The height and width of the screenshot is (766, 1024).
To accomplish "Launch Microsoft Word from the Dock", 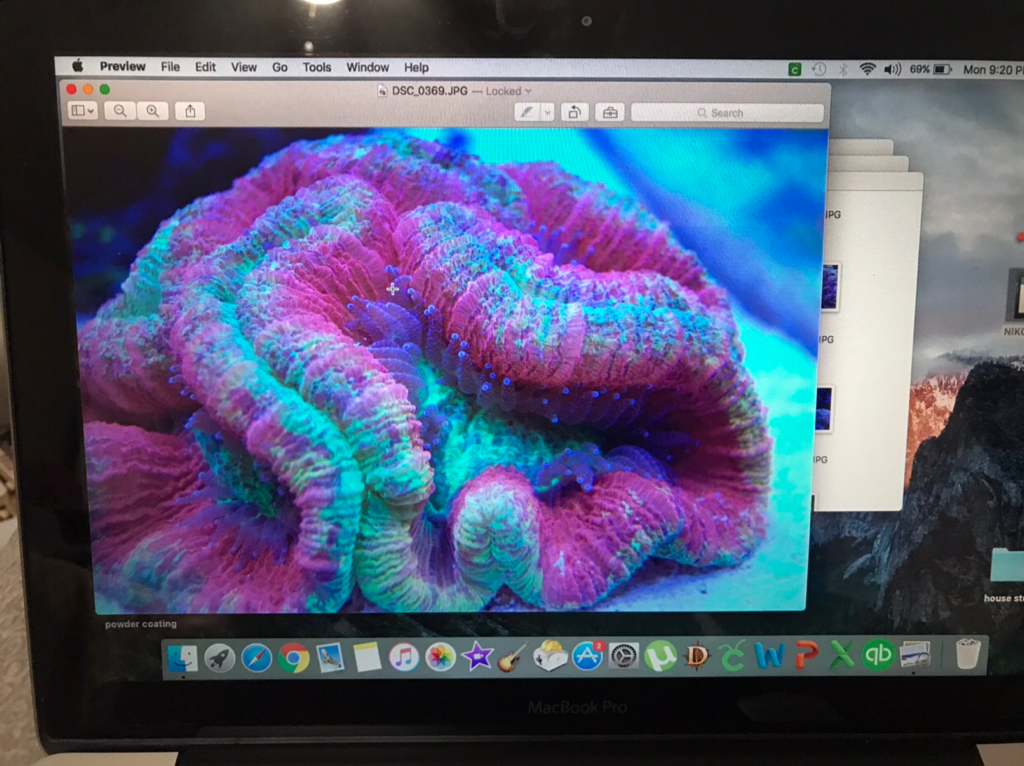I will (x=770, y=655).
